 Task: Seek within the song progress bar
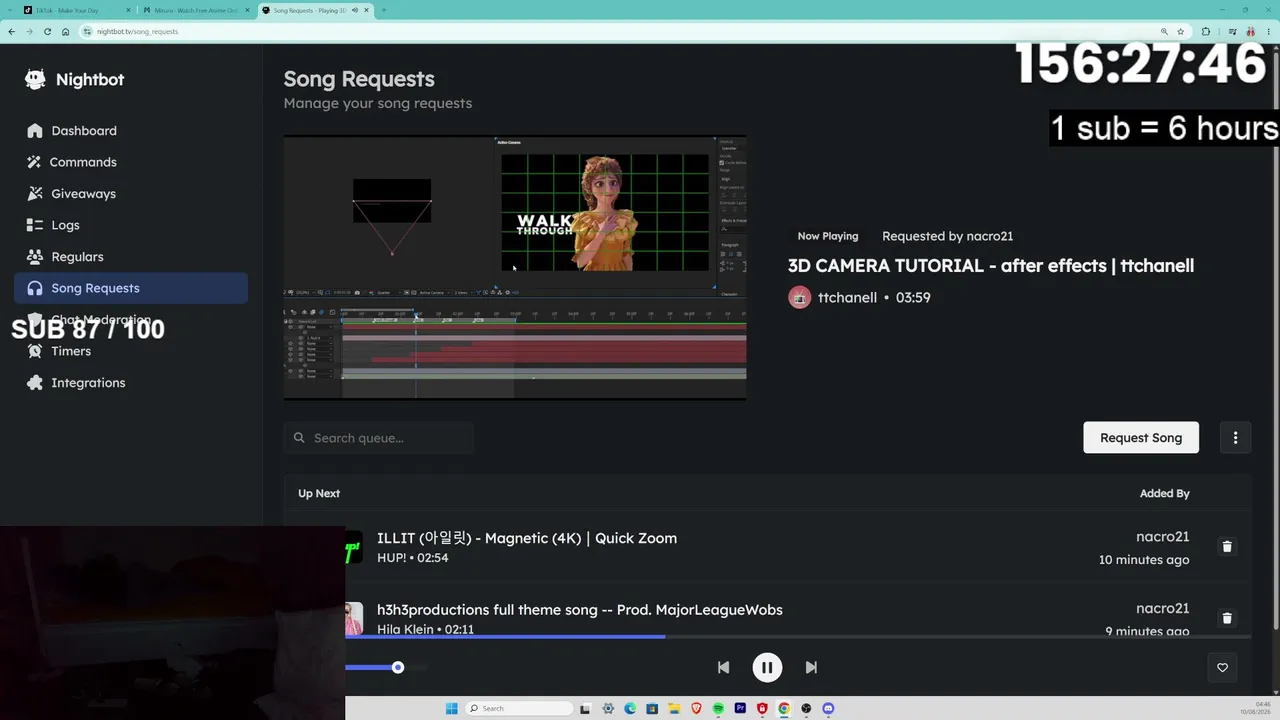coord(798,636)
